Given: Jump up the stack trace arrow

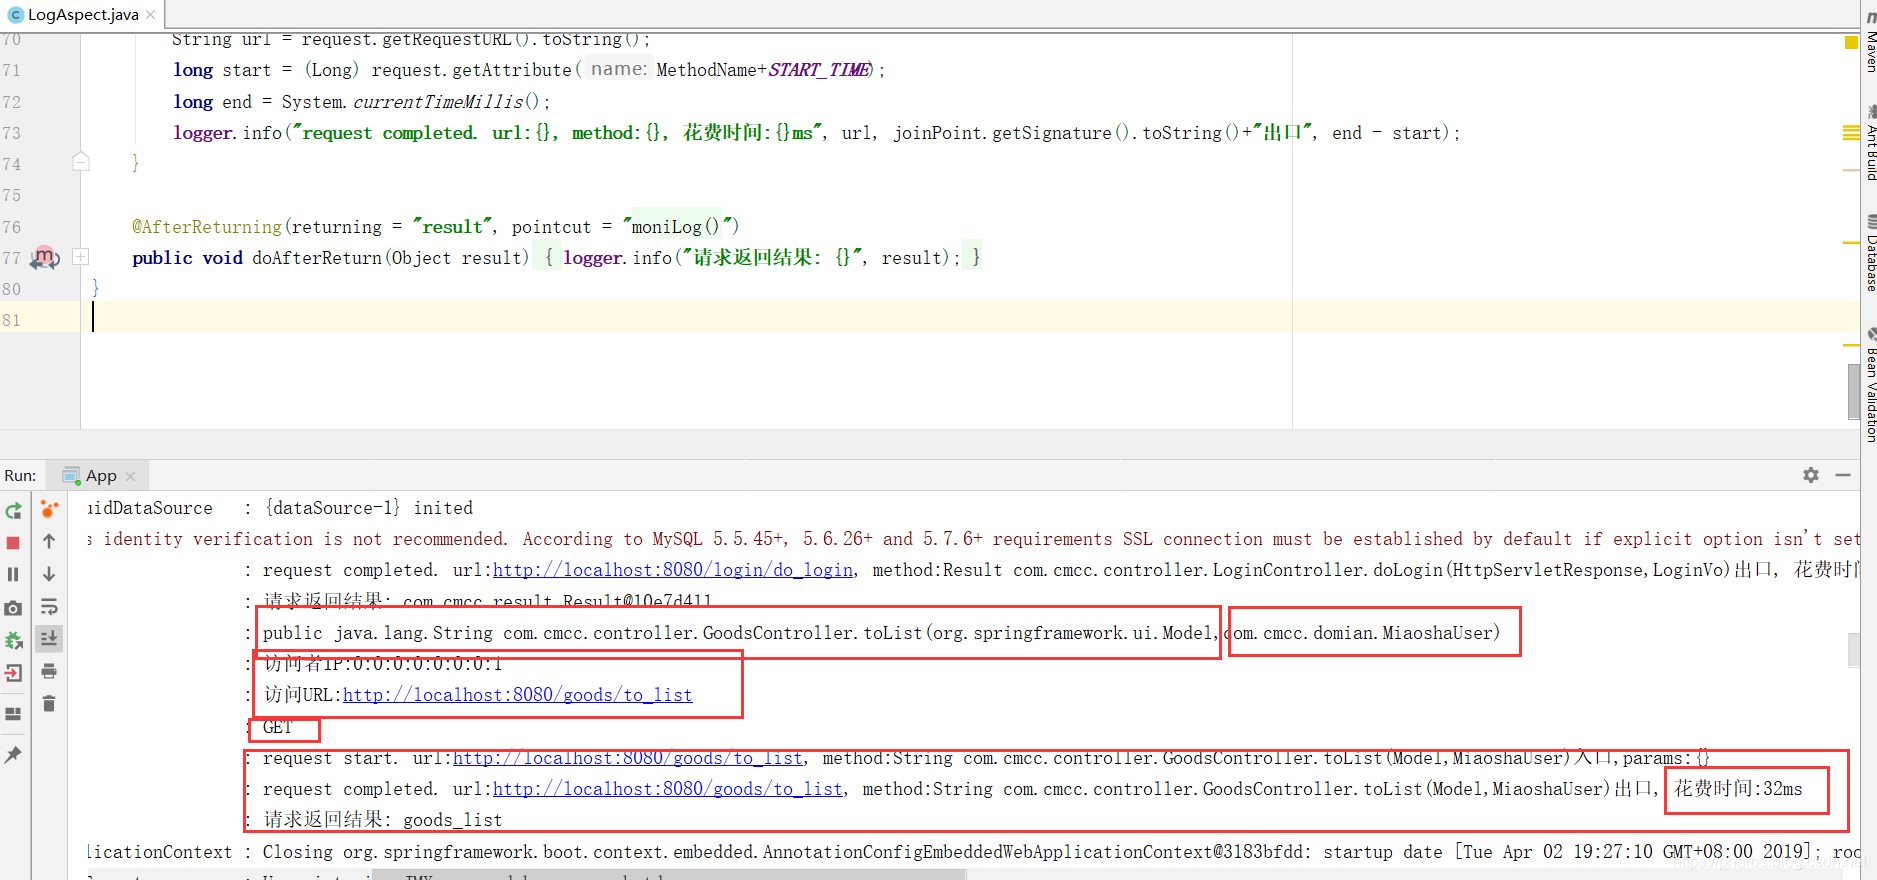Looking at the screenshot, I should 49,541.
